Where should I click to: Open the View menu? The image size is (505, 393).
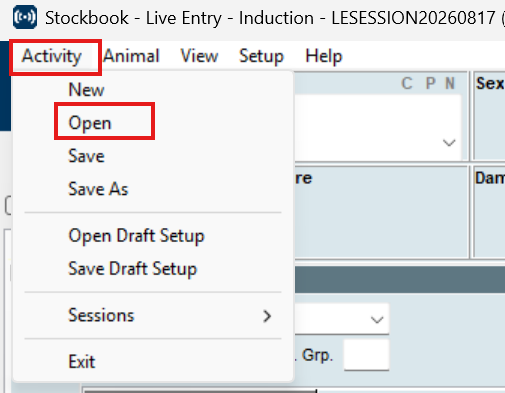tap(199, 56)
